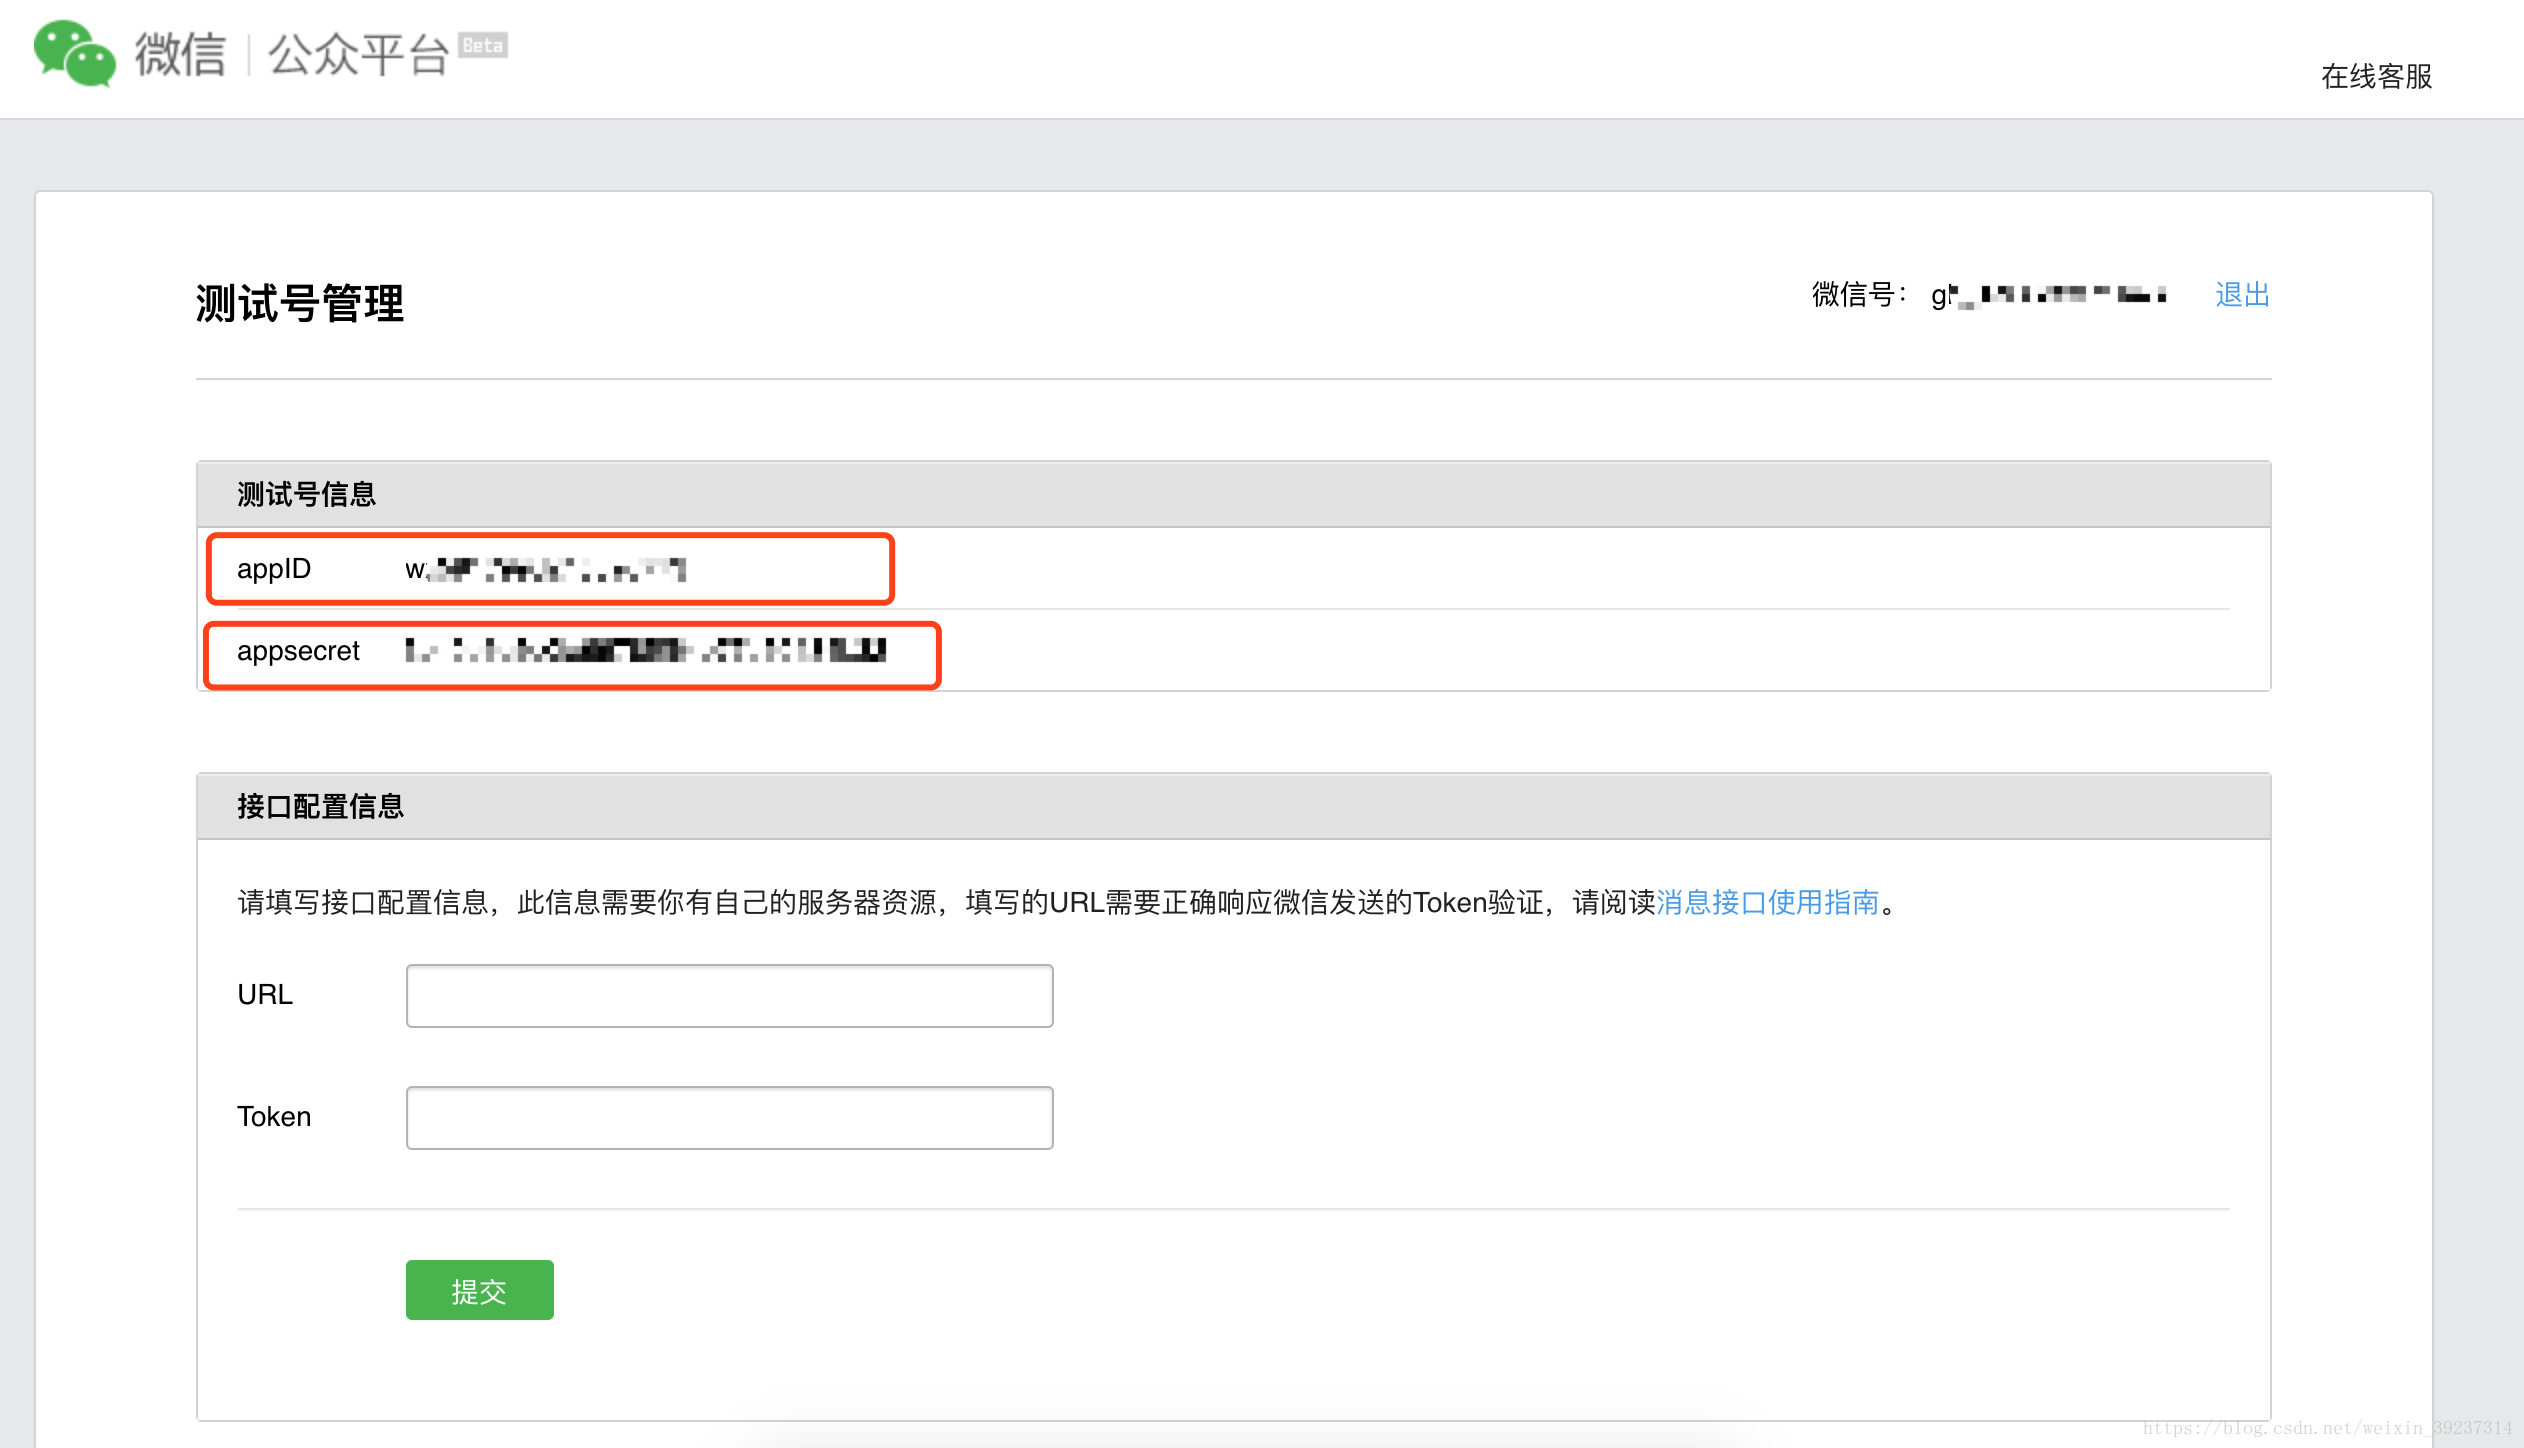The image size is (2524, 1448).
Task: Click the appsecret label
Action: tap(298, 651)
